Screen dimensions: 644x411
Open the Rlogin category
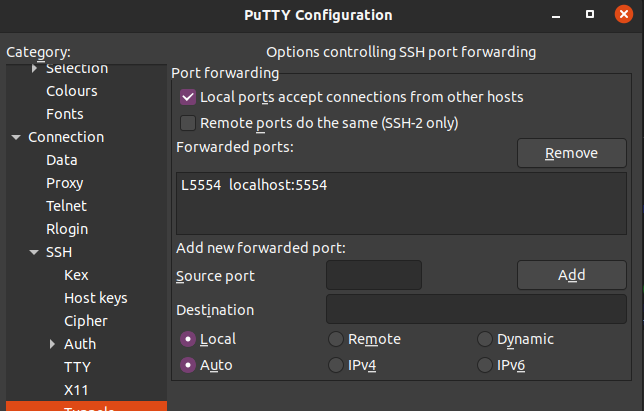67,229
